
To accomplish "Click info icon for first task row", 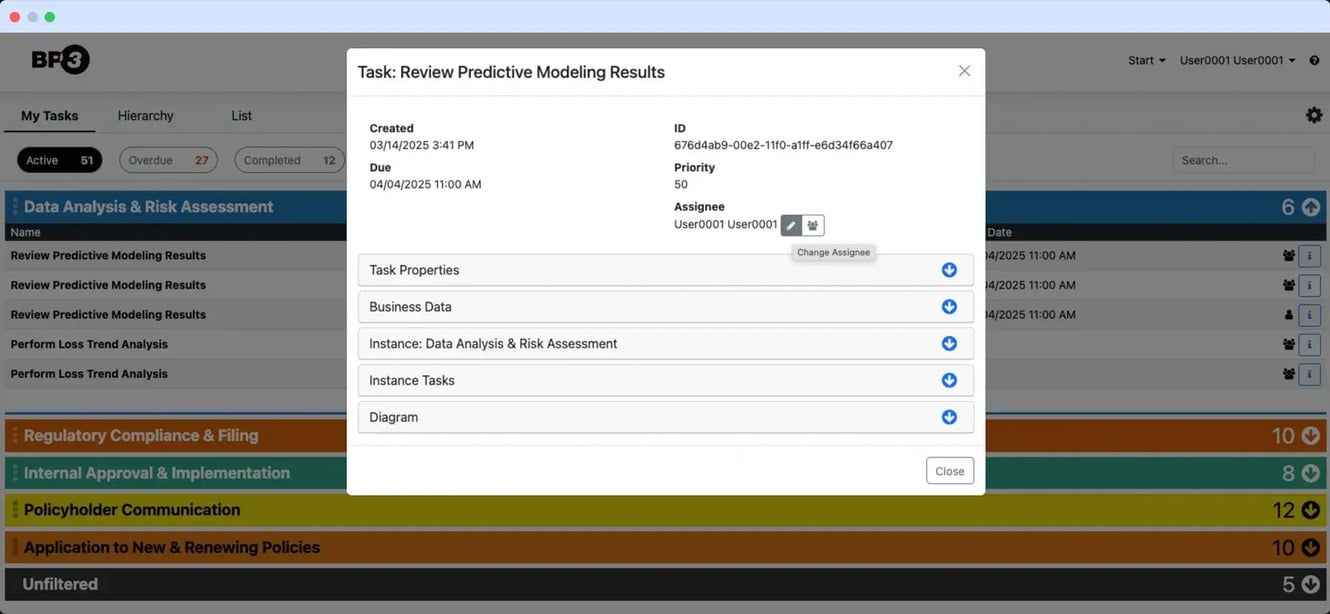I will [1309, 256].
